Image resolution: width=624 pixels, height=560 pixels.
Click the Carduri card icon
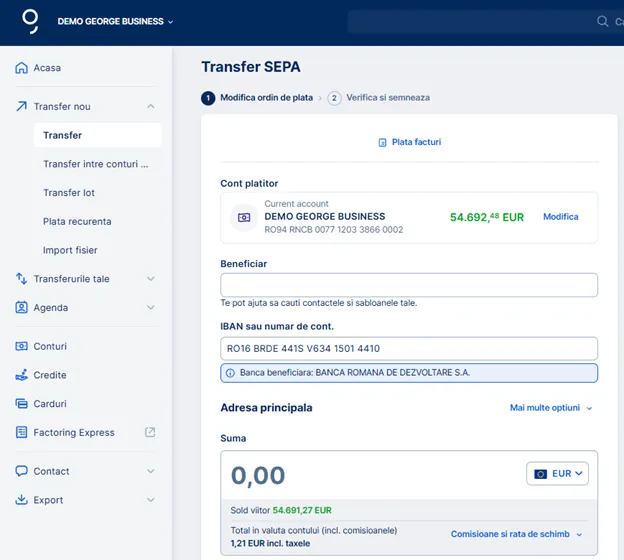click(22, 404)
